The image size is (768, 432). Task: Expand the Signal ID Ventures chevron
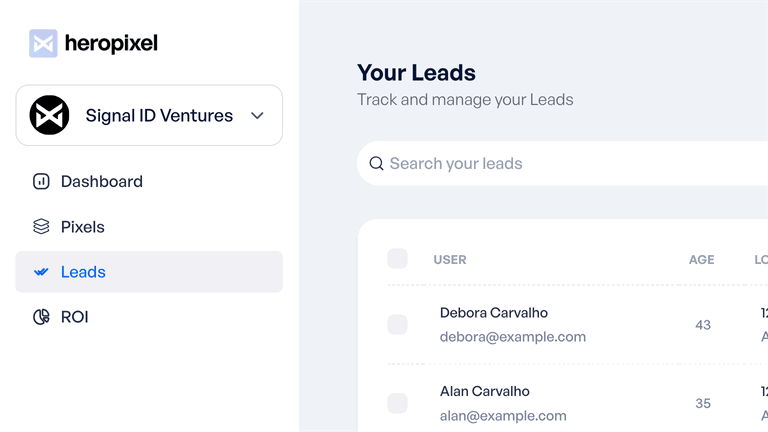coord(257,116)
